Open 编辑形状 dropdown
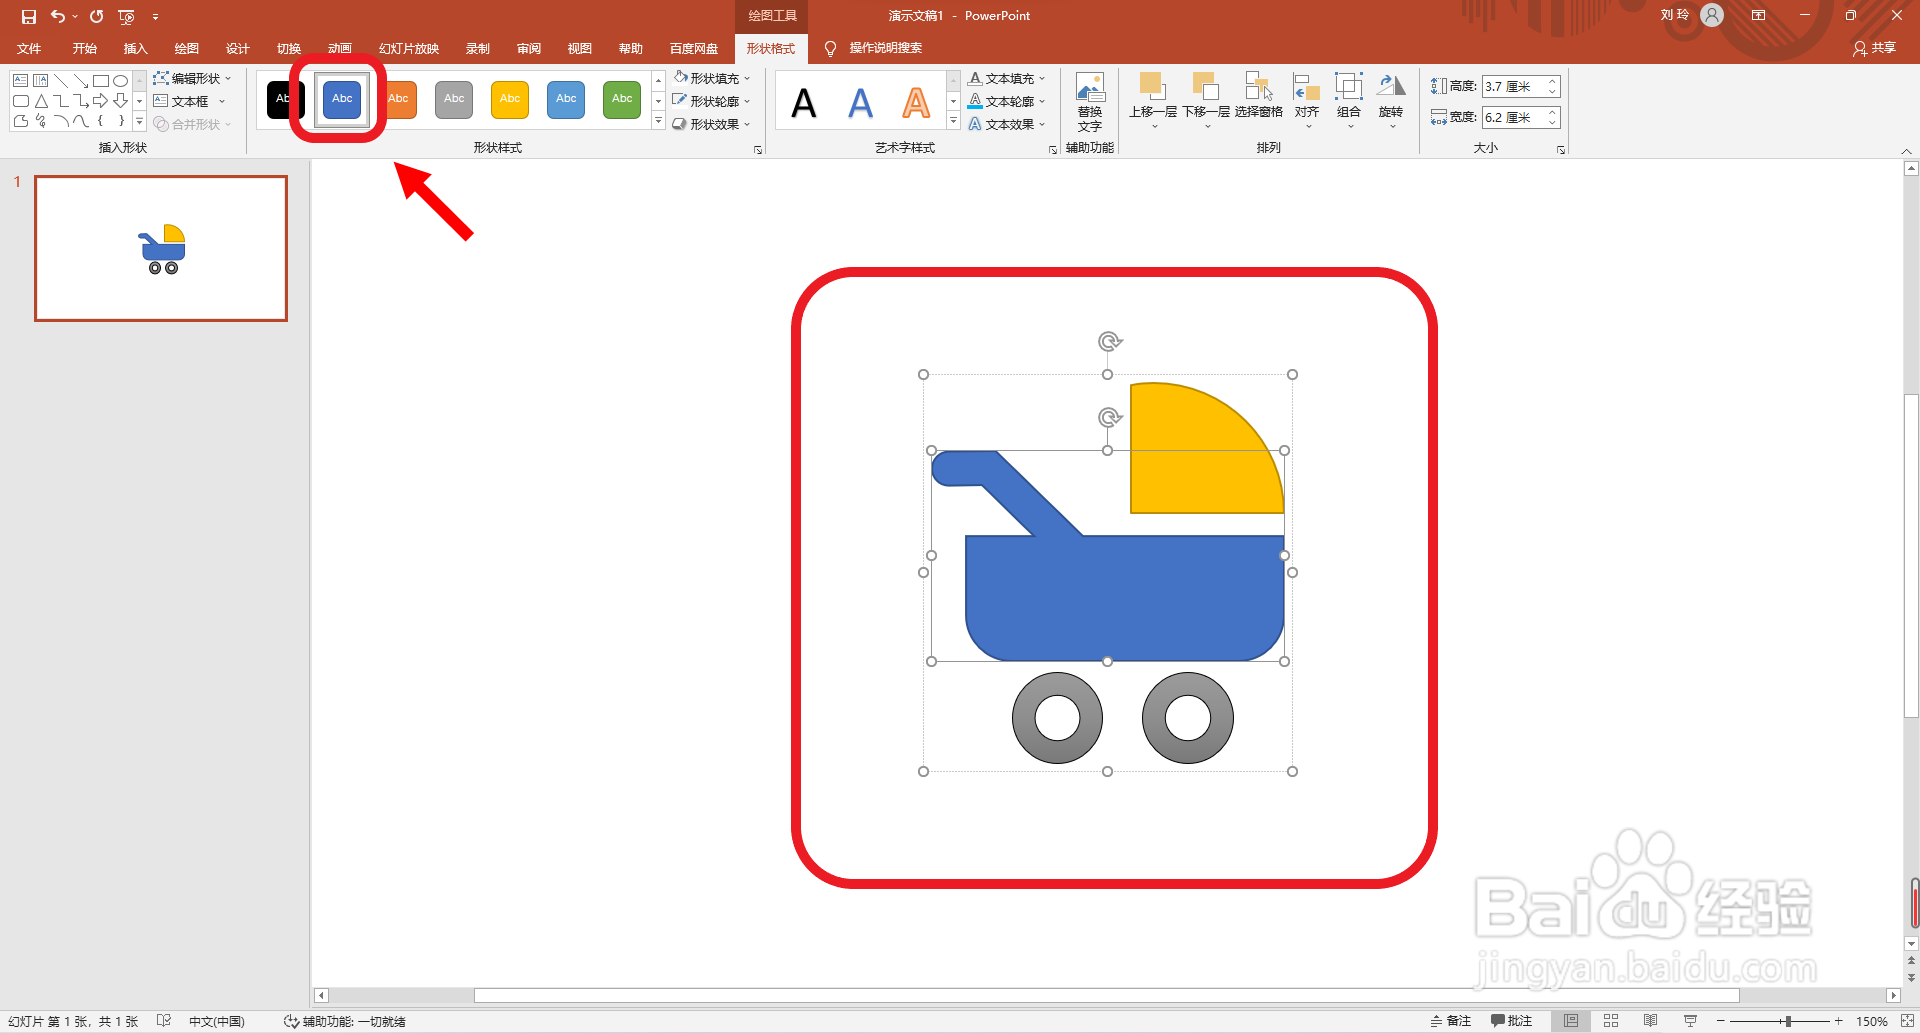This screenshot has width=1920, height=1033. (x=192, y=78)
